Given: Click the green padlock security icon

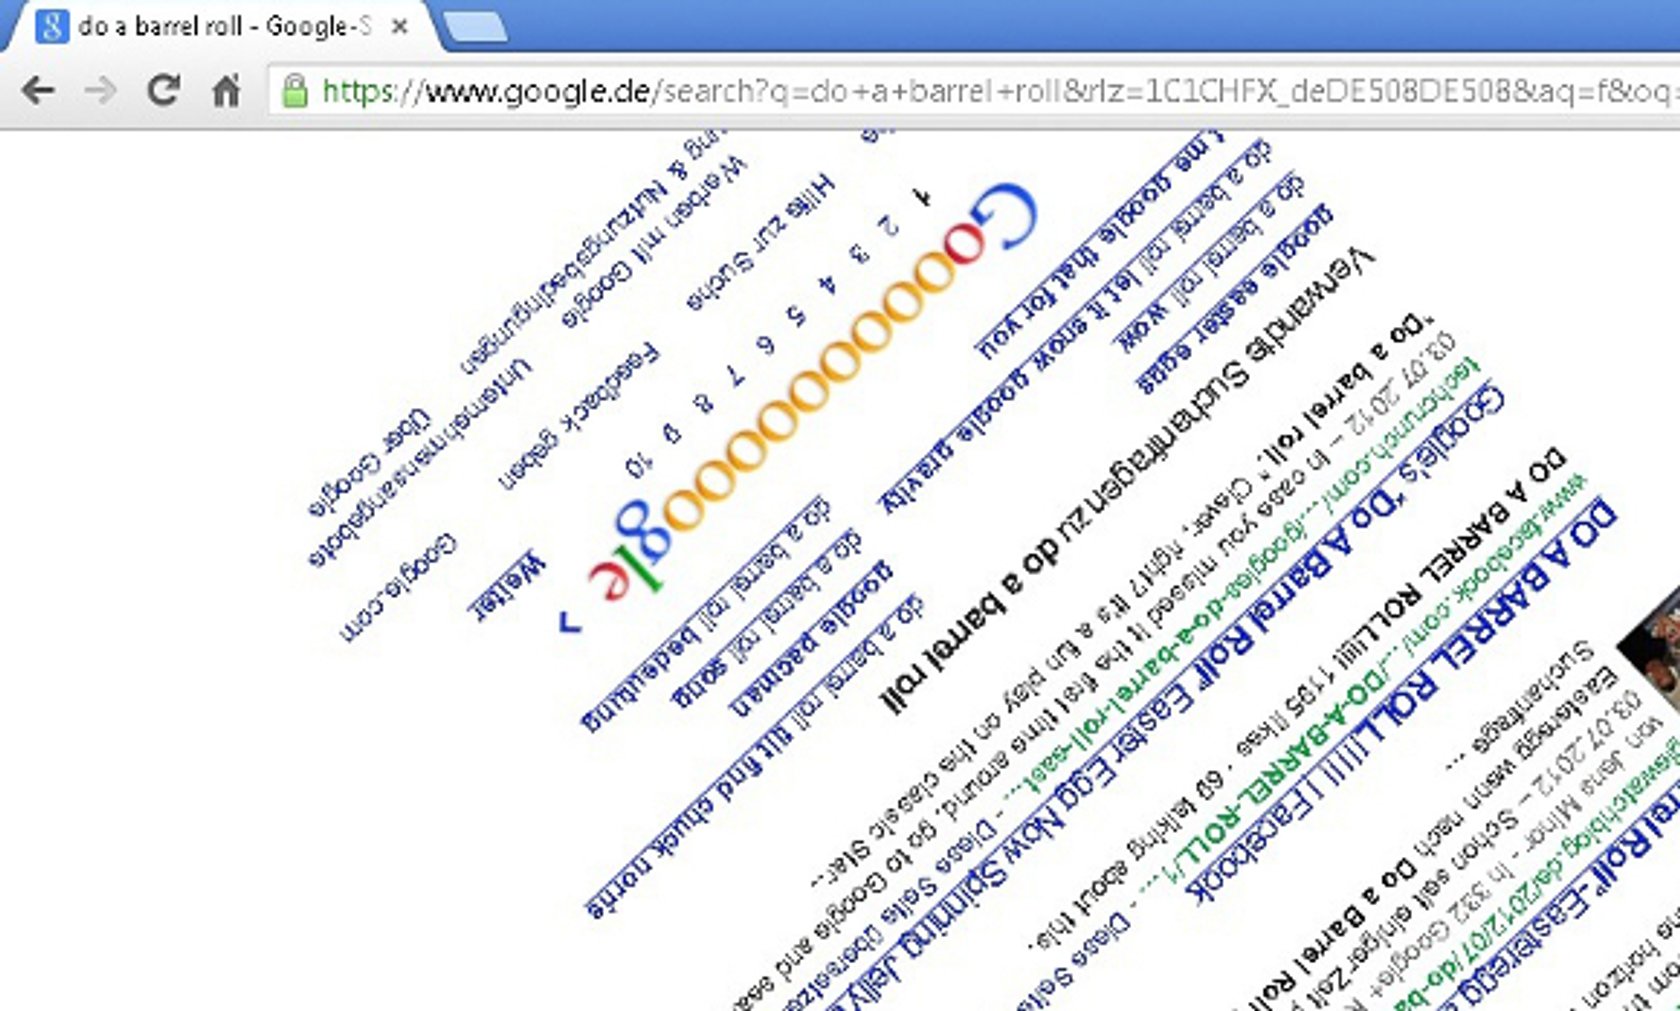Looking at the screenshot, I should tap(294, 91).
